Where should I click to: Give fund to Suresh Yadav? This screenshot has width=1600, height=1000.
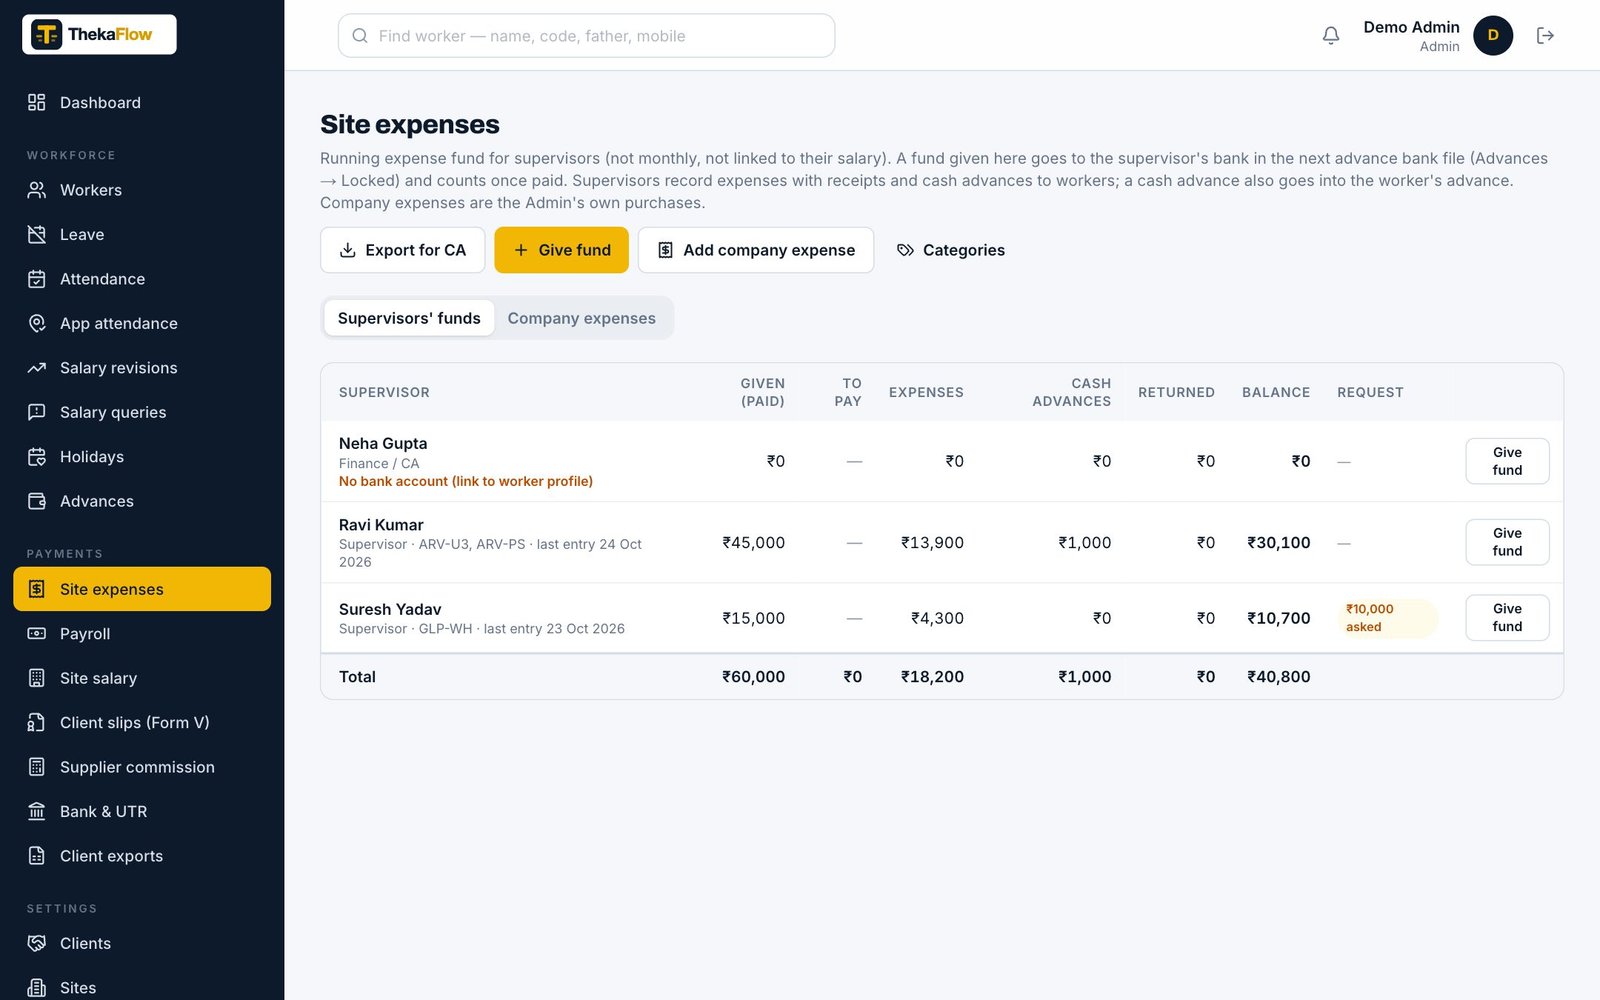click(x=1507, y=618)
